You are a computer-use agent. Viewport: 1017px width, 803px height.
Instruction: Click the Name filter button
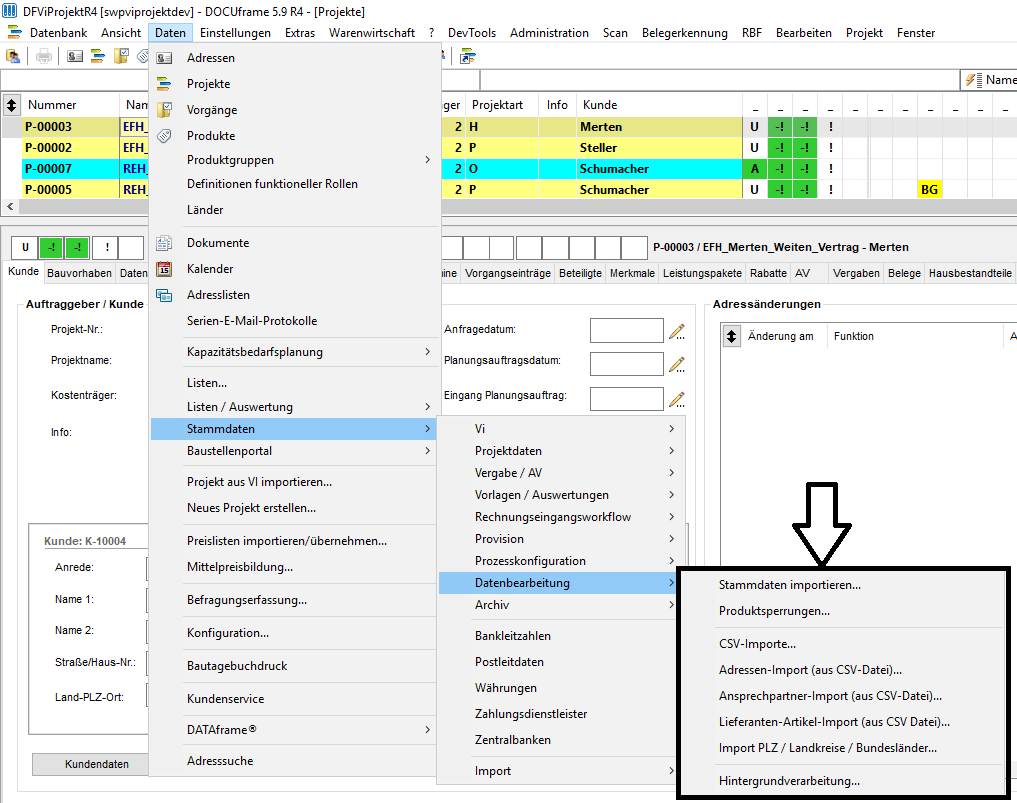990,80
